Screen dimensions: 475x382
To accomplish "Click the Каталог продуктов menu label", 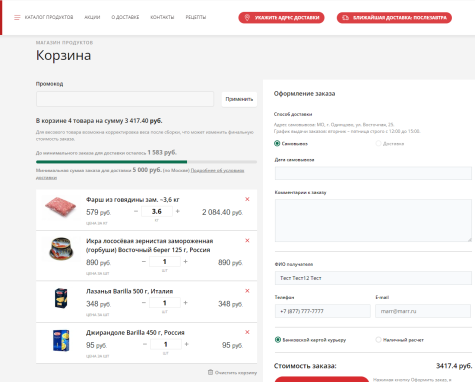I will [x=49, y=17].
